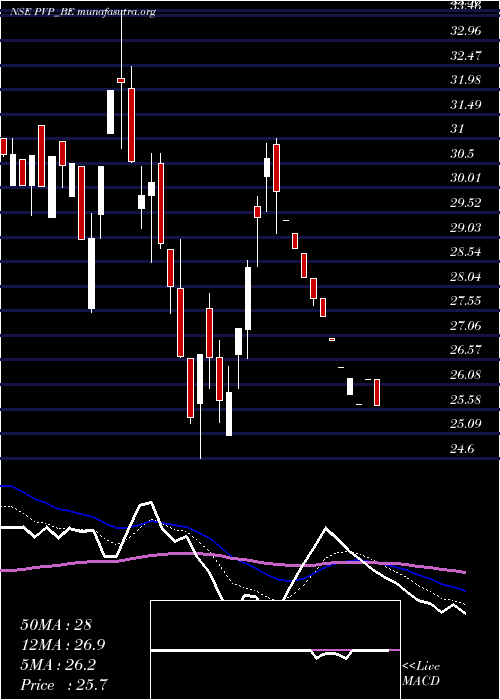The height and width of the screenshot is (700, 500).
Task: Click the 31.49 price axis label
Action: tap(465, 105)
